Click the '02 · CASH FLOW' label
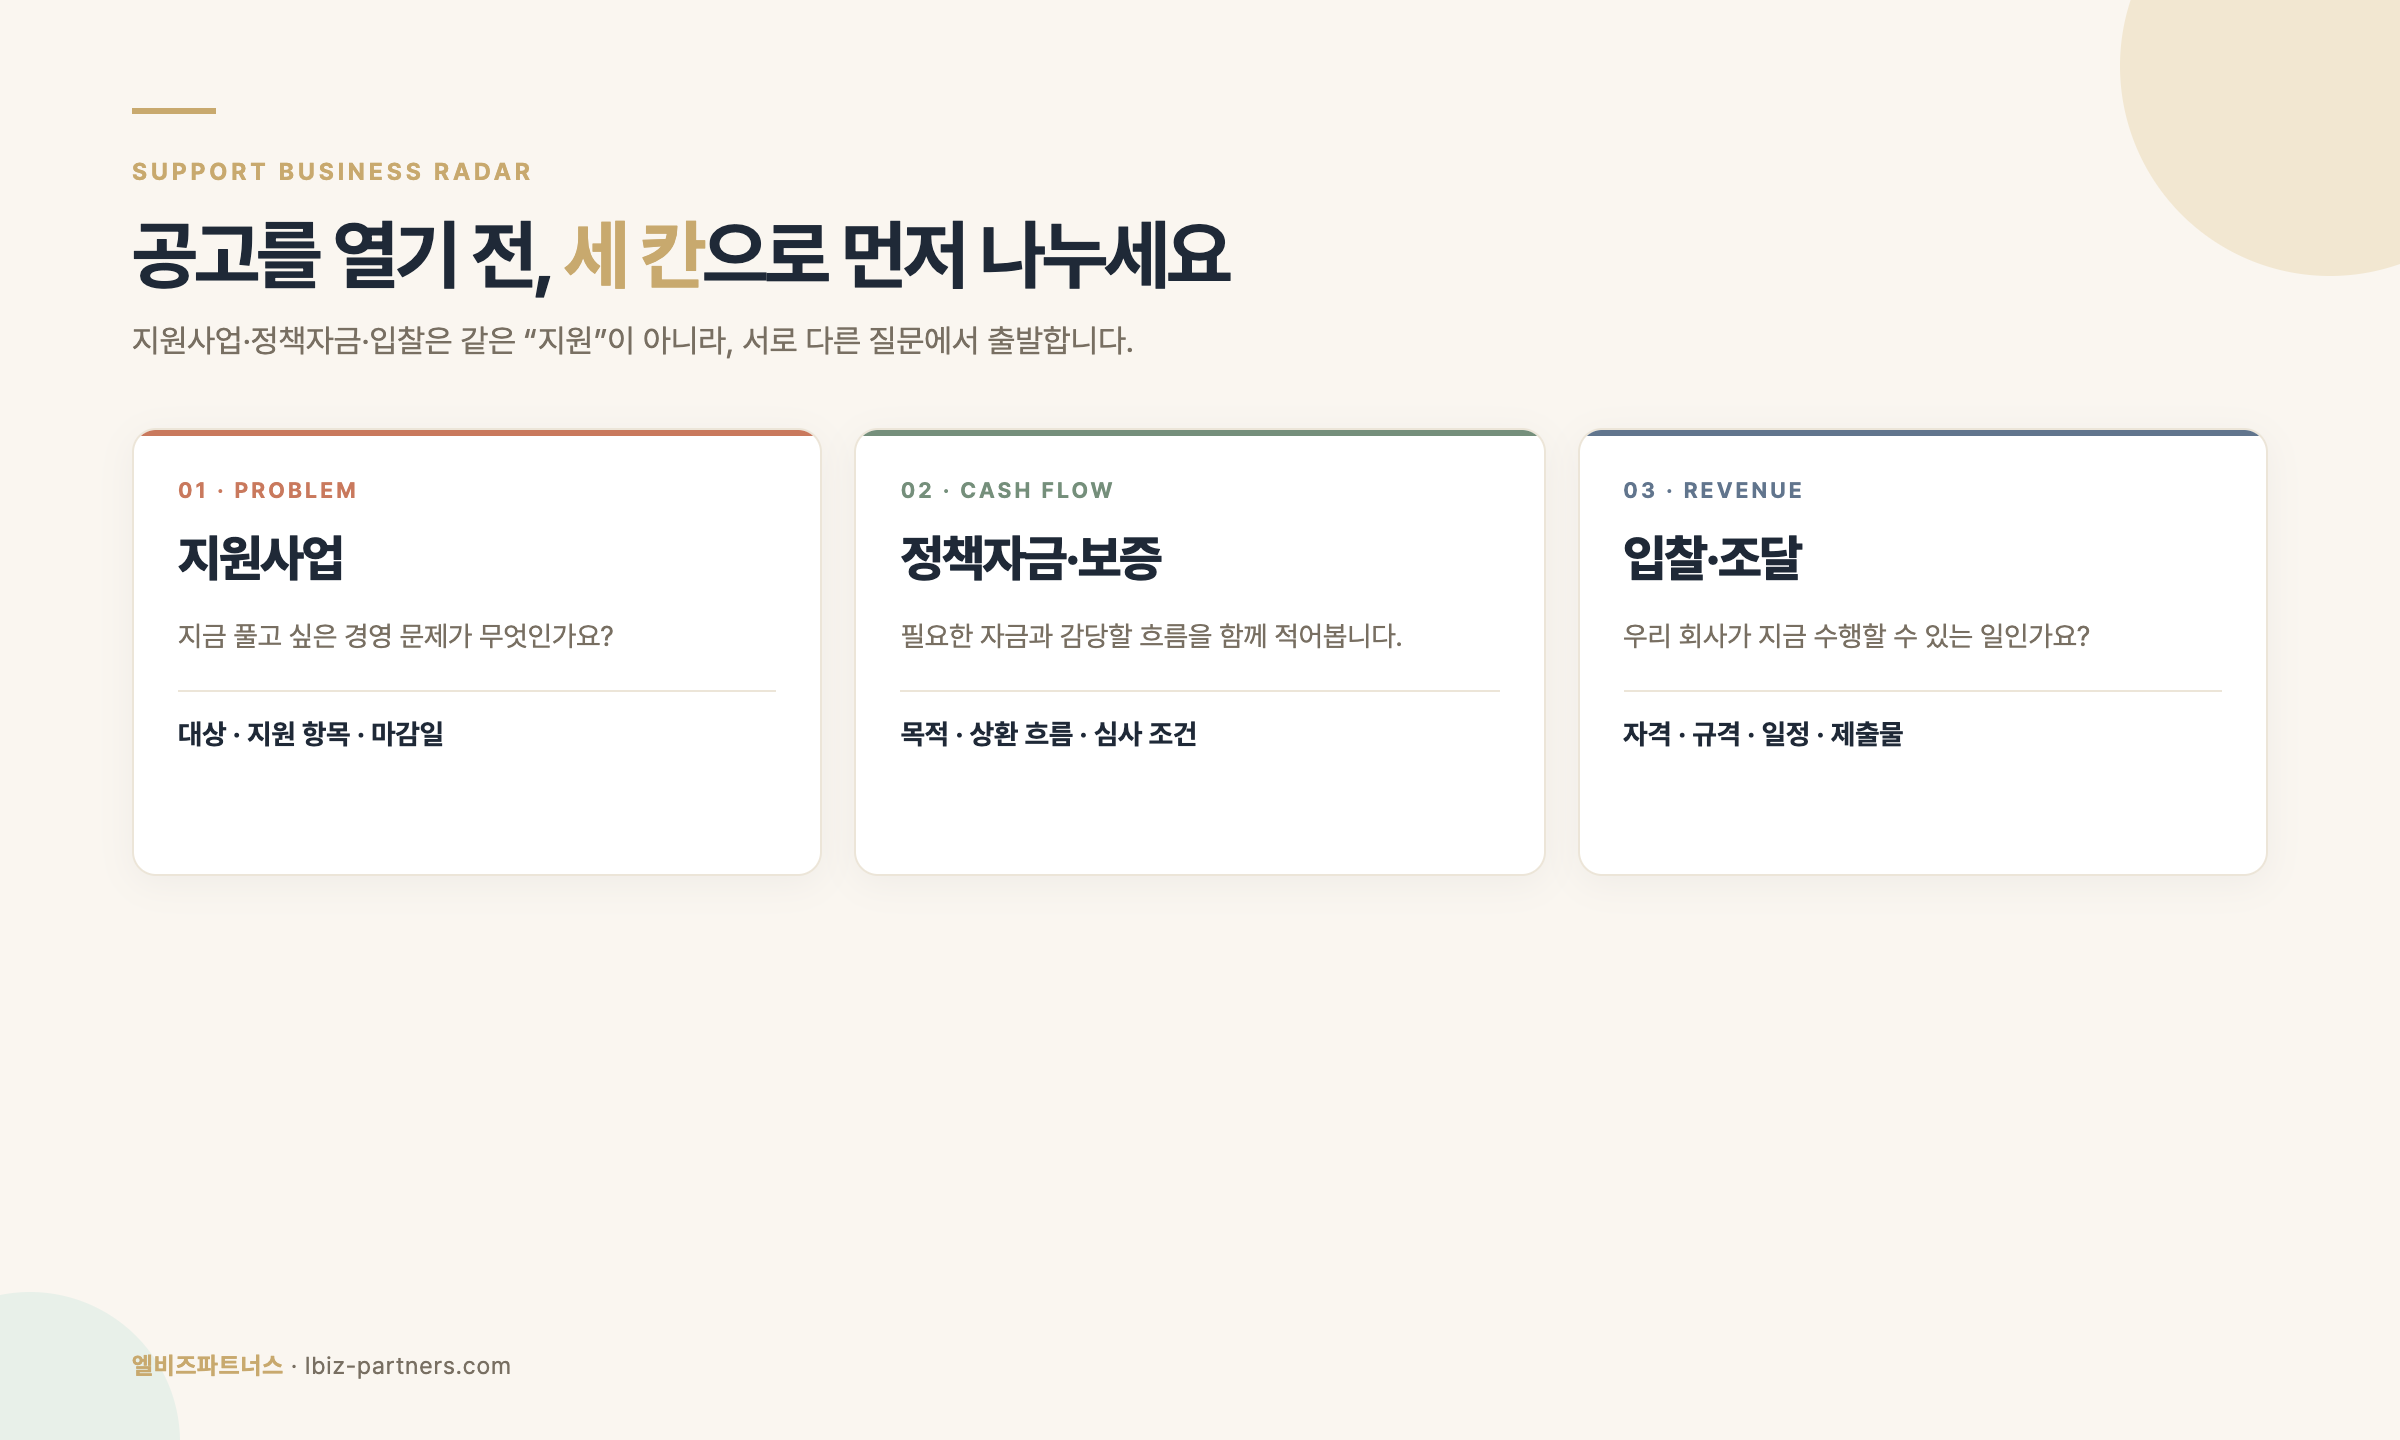2400x1440 pixels. tap(1007, 491)
